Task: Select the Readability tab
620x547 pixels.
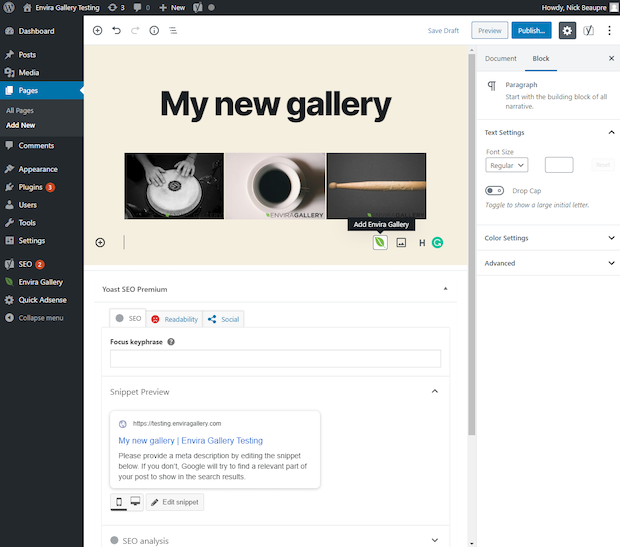Action: (x=174, y=319)
